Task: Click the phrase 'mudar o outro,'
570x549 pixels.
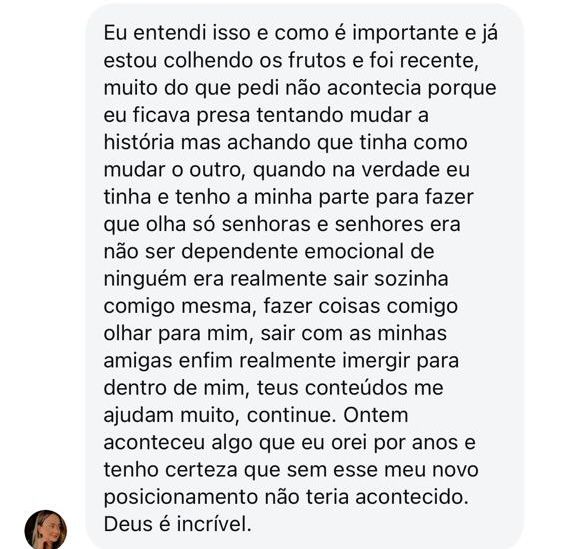Action: (175, 169)
